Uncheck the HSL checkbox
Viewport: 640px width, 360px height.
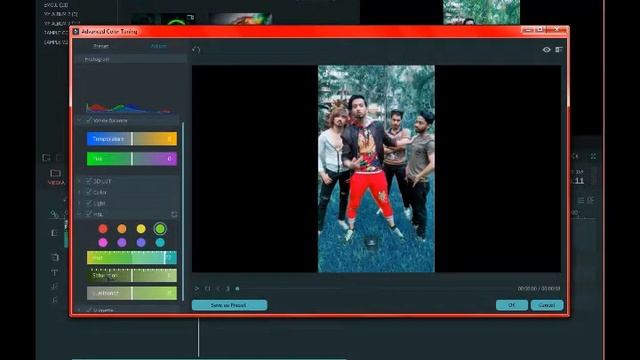point(89,214)
